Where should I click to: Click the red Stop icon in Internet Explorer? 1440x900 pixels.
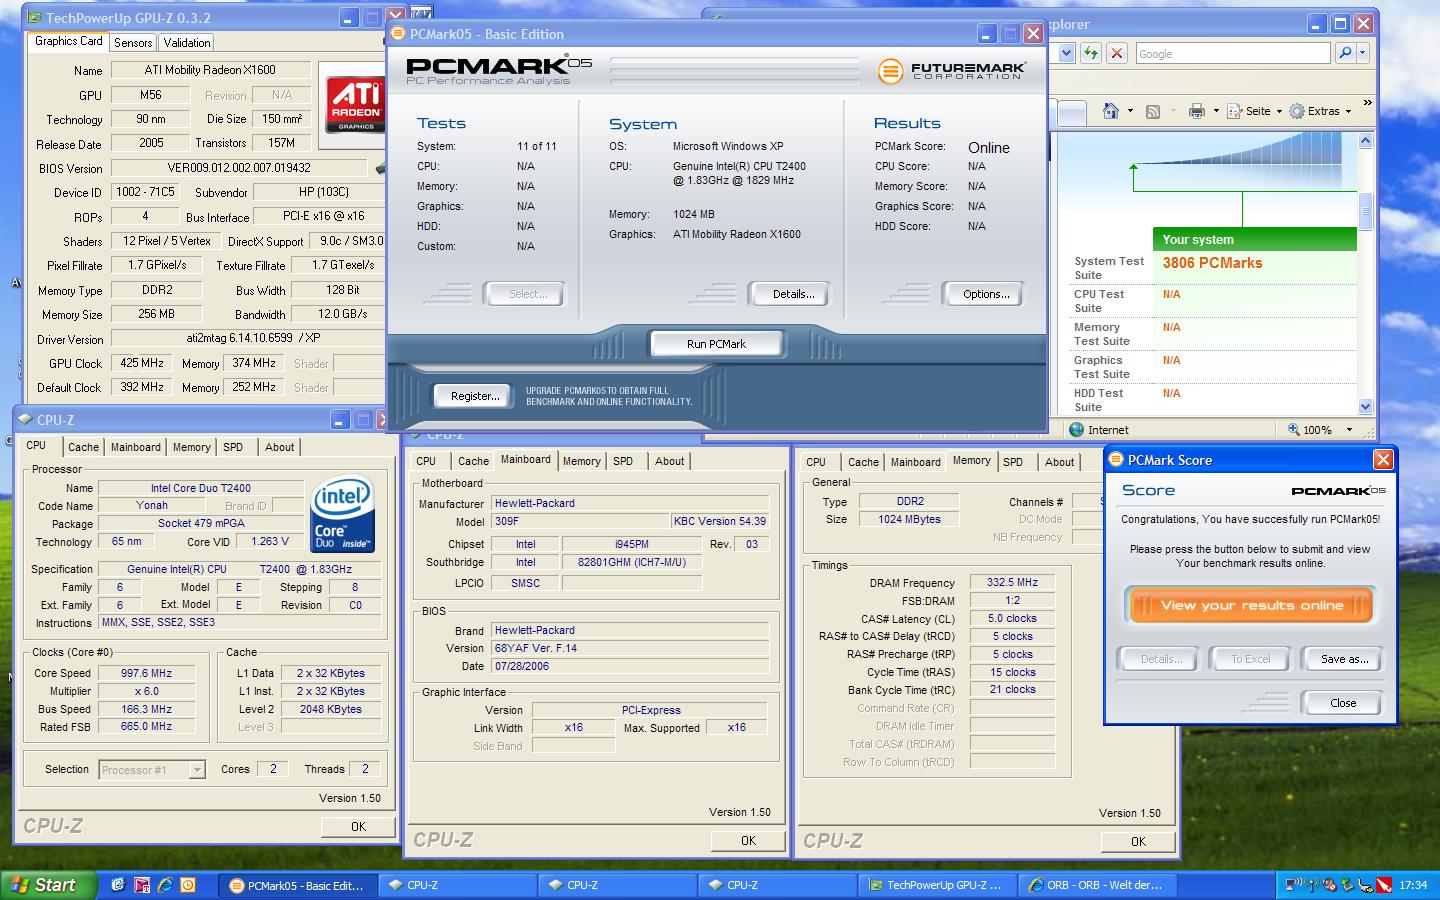pos(1117,53)
